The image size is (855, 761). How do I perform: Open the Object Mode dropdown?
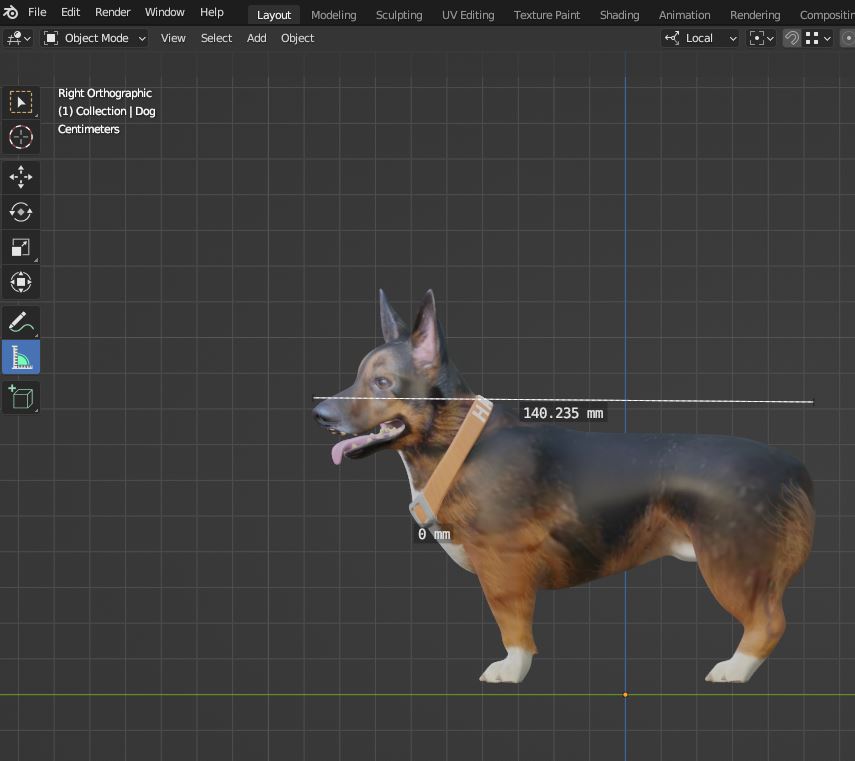(95, 38)
